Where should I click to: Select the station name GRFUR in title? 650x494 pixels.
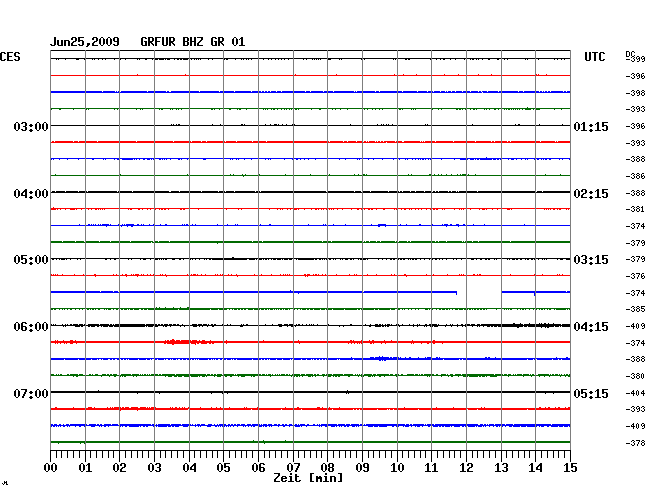pos(158,42)
